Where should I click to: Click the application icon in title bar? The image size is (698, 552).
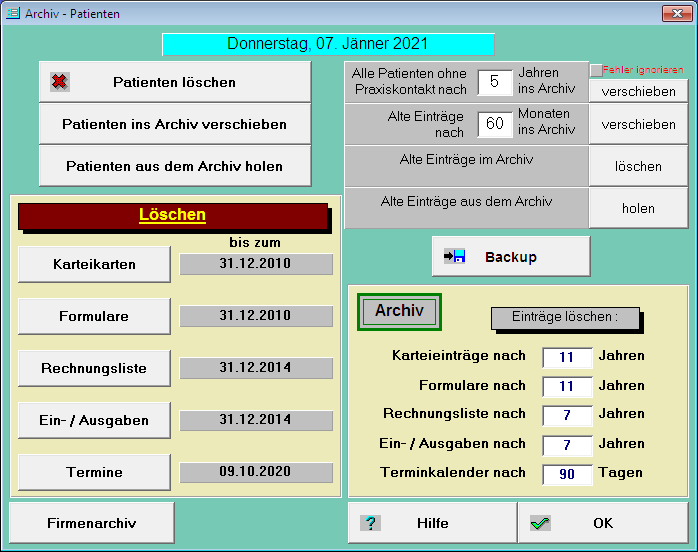(x=12, y=13)
